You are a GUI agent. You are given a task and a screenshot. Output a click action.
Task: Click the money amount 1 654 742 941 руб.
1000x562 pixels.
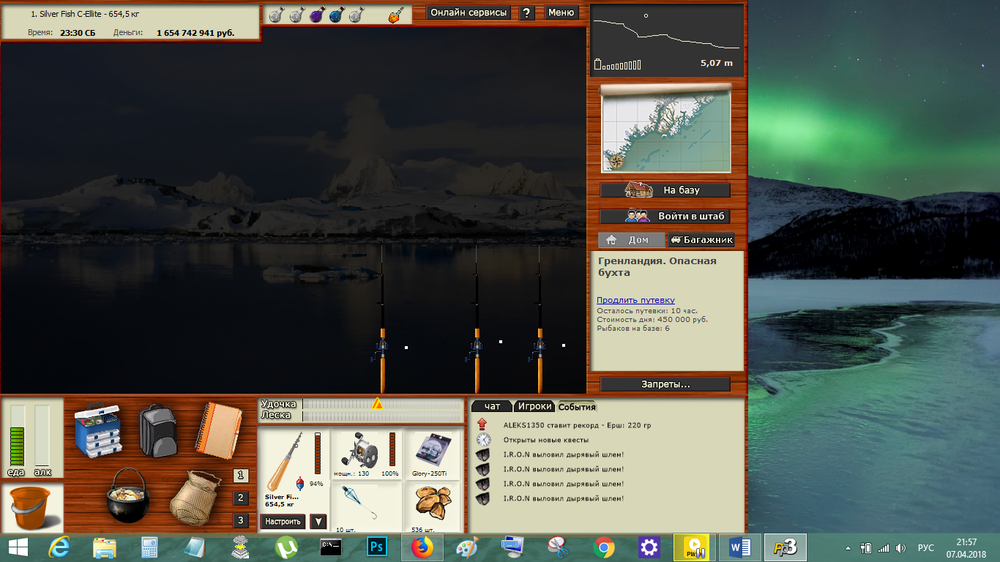click(195, 33)
